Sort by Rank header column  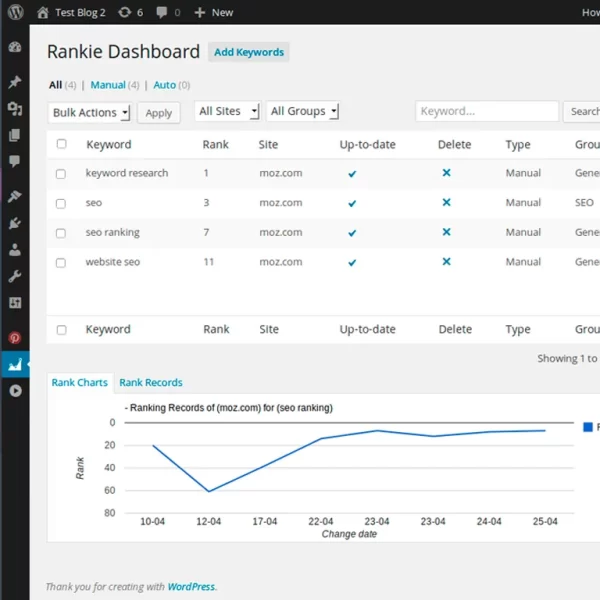pyautogui.click(x=215, y=145)
